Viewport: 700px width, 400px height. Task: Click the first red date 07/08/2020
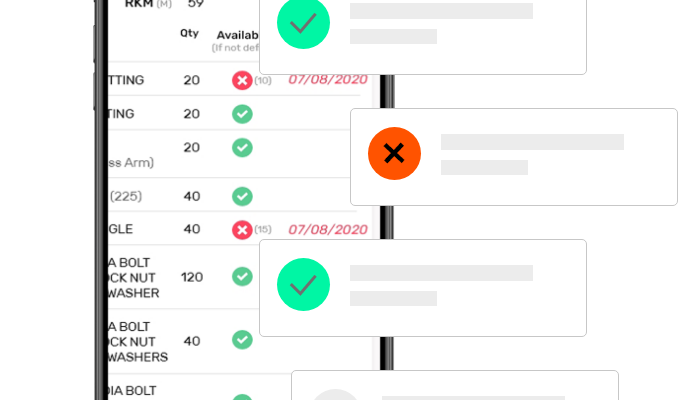[x=328, y=79]
